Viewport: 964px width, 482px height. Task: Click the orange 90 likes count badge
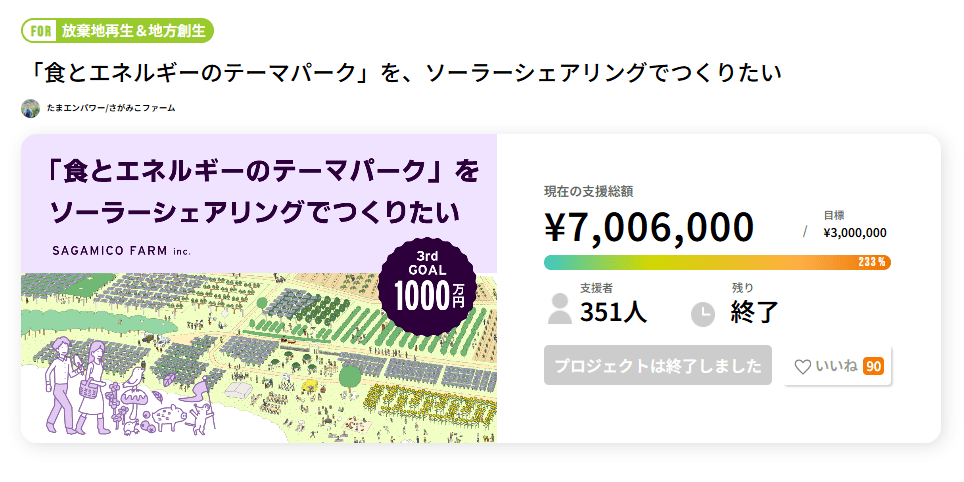873,366
